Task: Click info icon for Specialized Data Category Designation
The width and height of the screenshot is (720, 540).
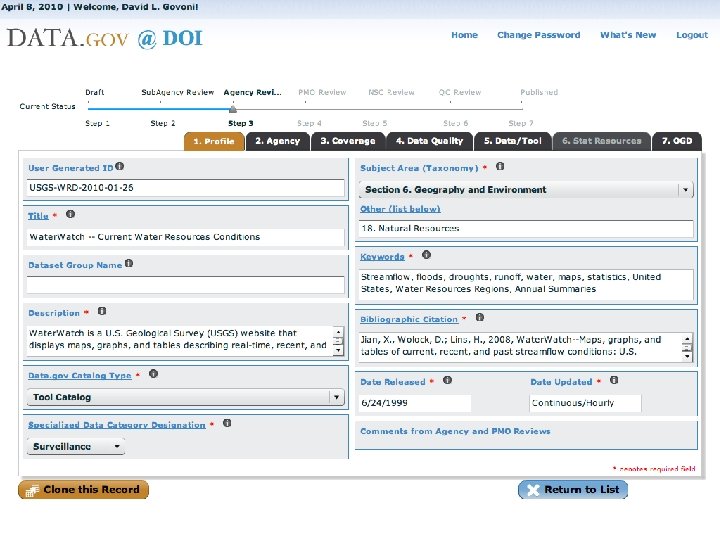Action: [227, 423]
